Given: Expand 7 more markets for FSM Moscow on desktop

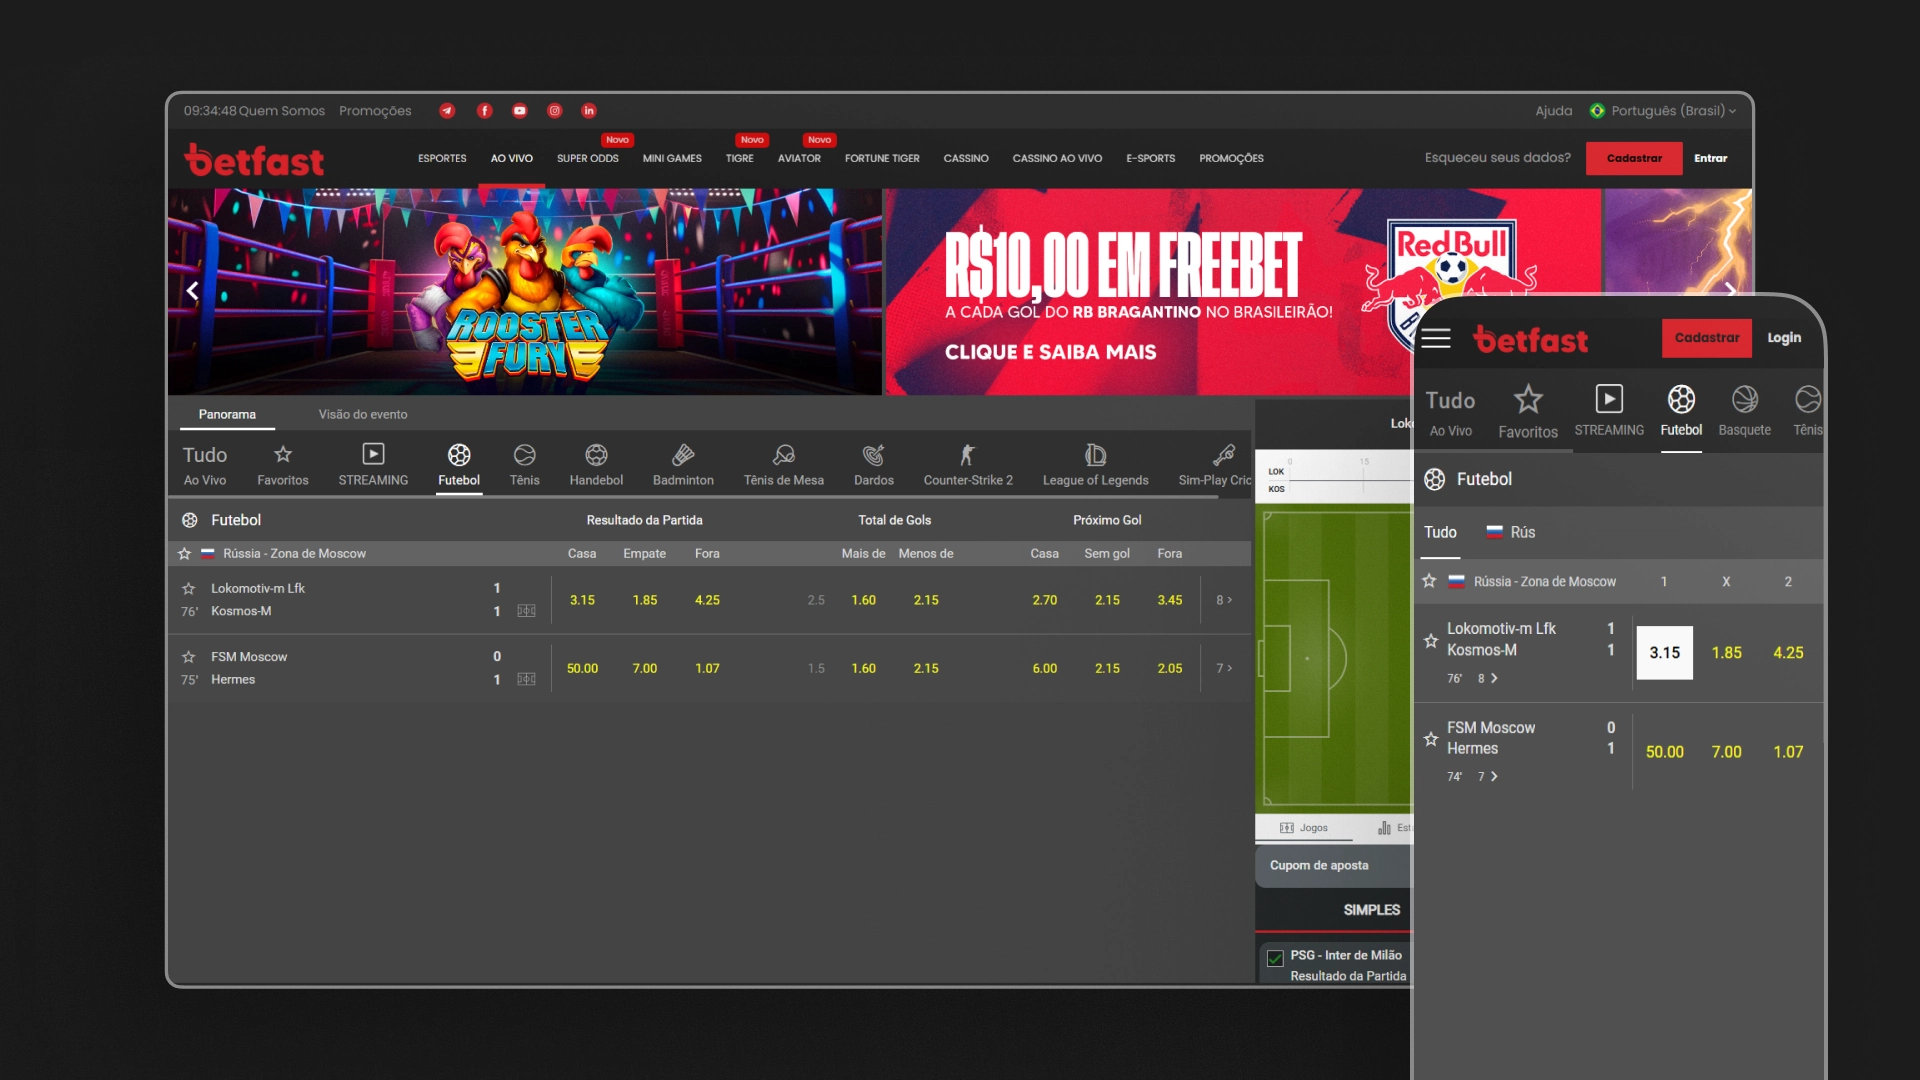Looking at the screenshot, I should point(1224,668).
